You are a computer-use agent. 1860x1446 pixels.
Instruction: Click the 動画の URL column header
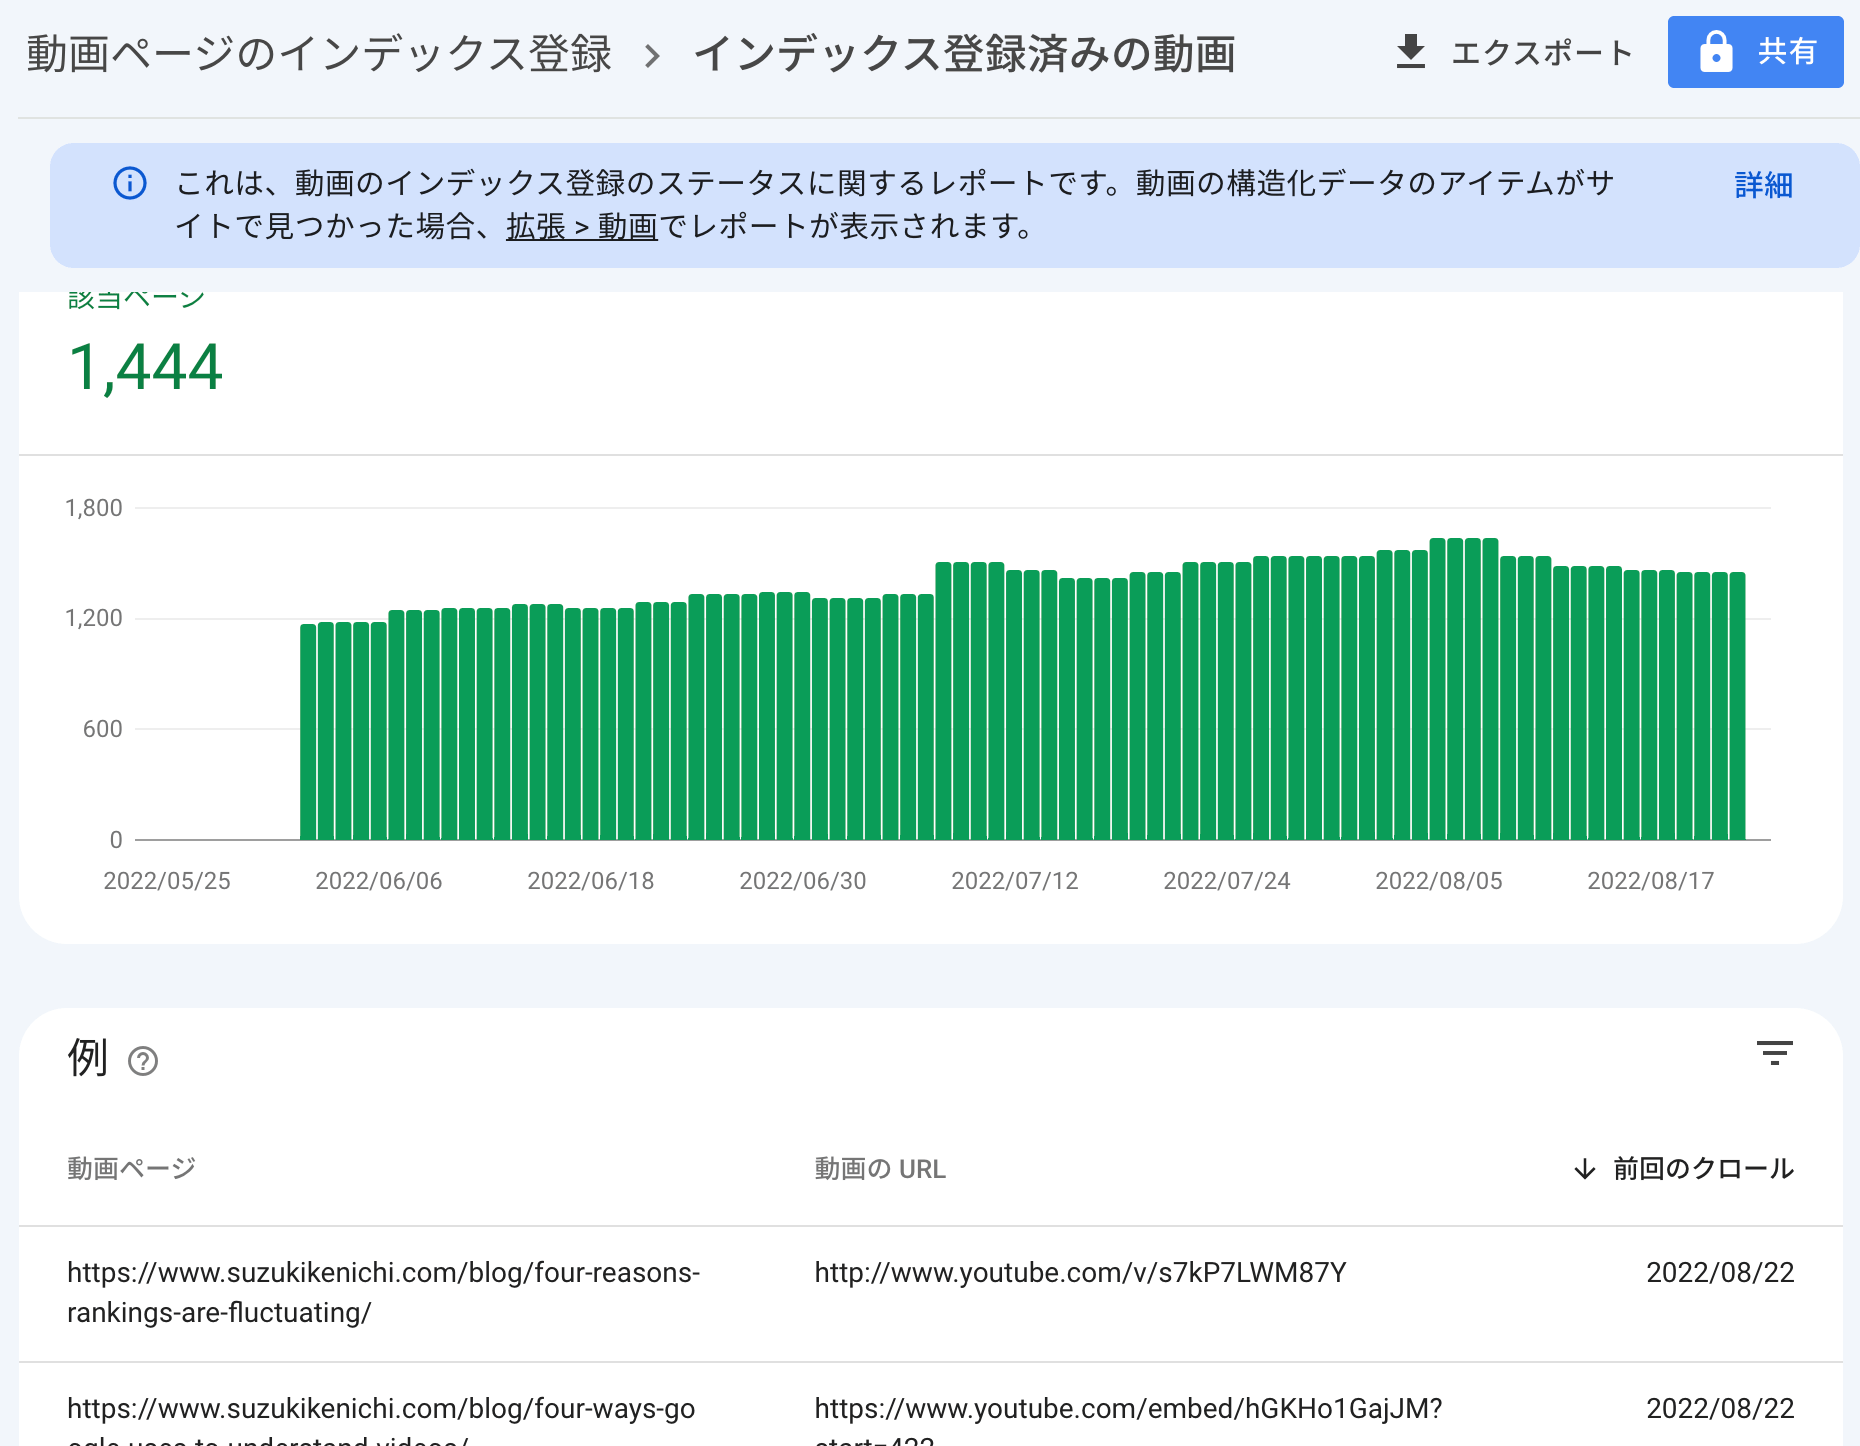(x=880, y=1168)
